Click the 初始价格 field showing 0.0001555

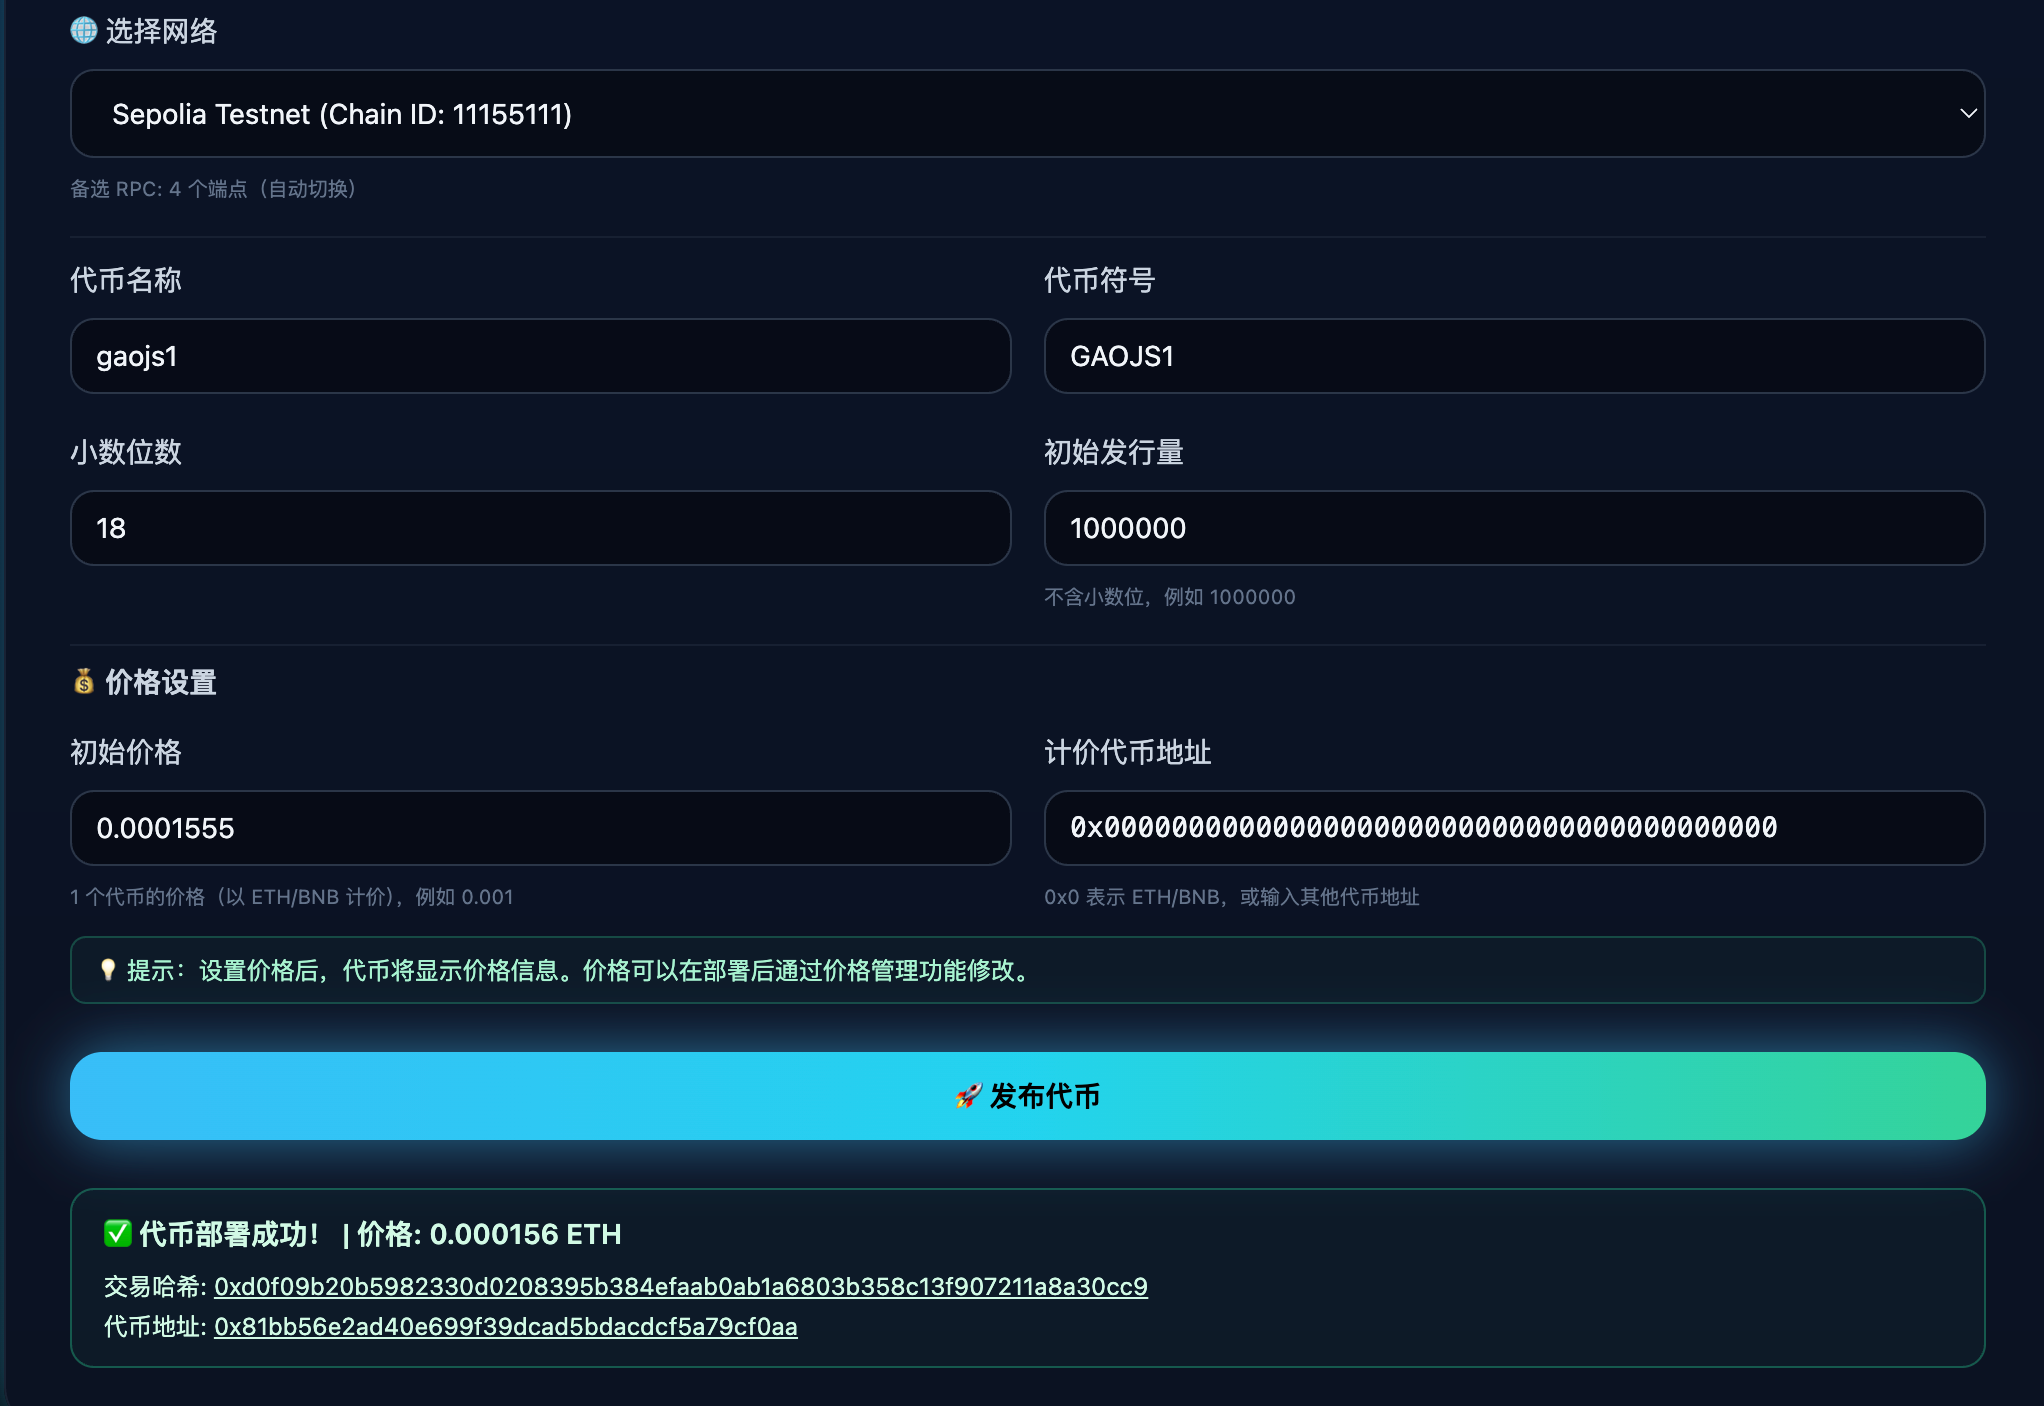[x=540, y=829]
